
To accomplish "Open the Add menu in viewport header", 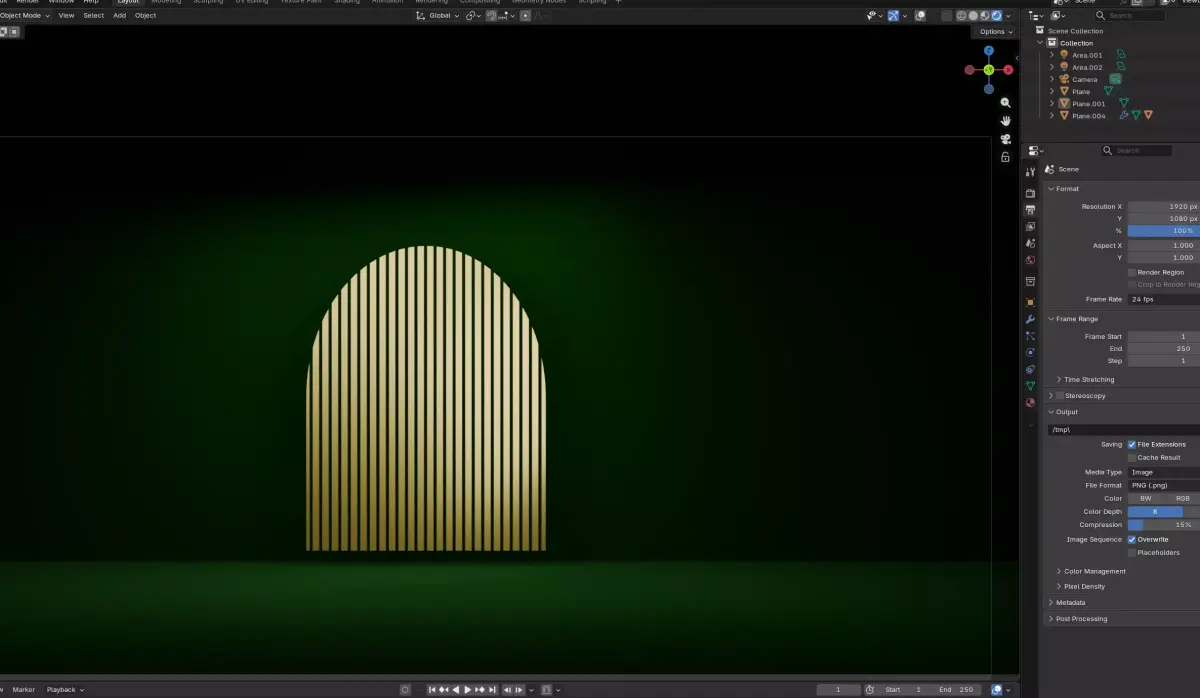I will coord(119,16).
